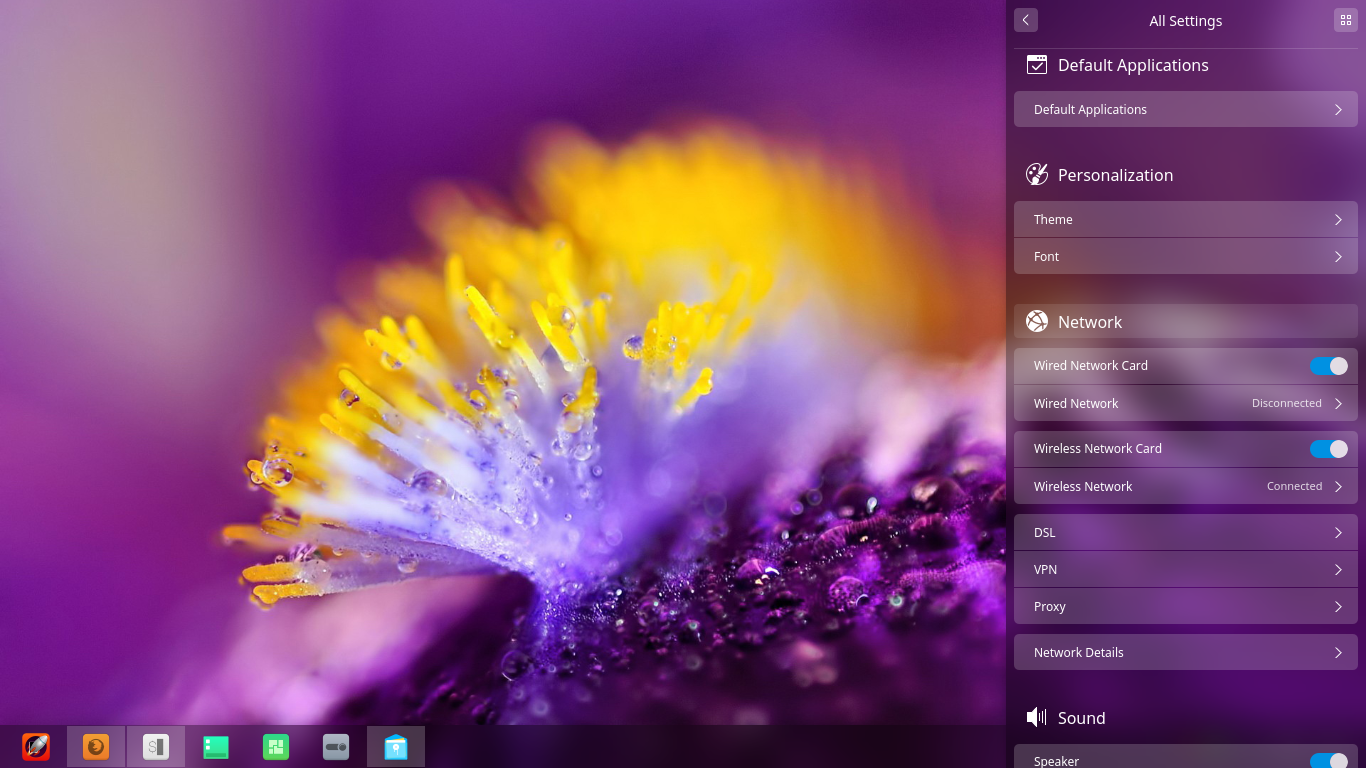Click the Personalization palette icon
The width and height of the screenshot is (1366, 768).
coord(1037,174)
